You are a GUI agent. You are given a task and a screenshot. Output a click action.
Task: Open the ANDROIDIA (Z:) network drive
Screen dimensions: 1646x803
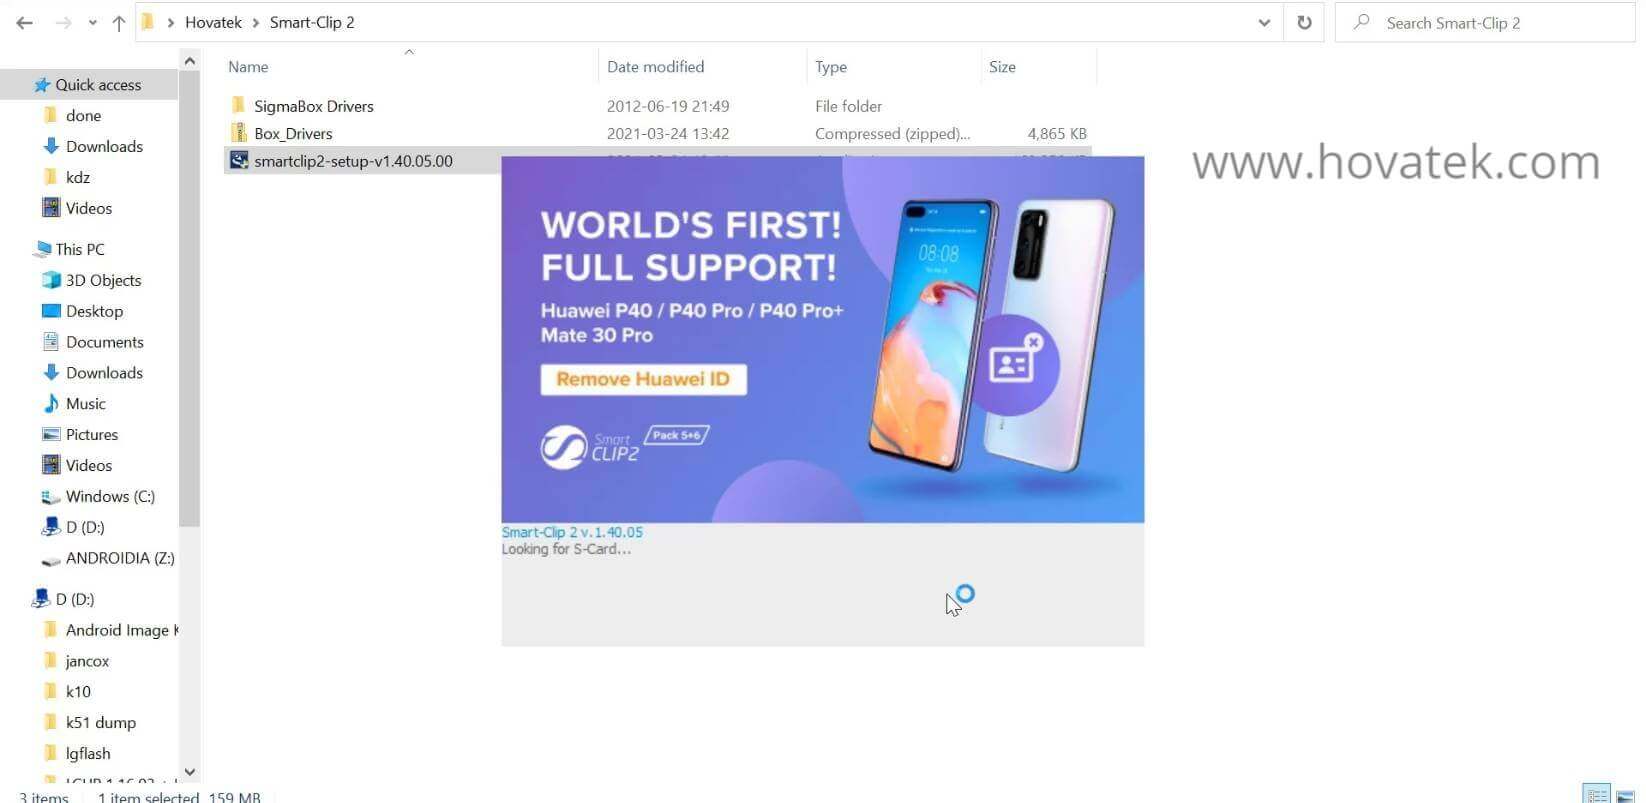click(120, 558)
